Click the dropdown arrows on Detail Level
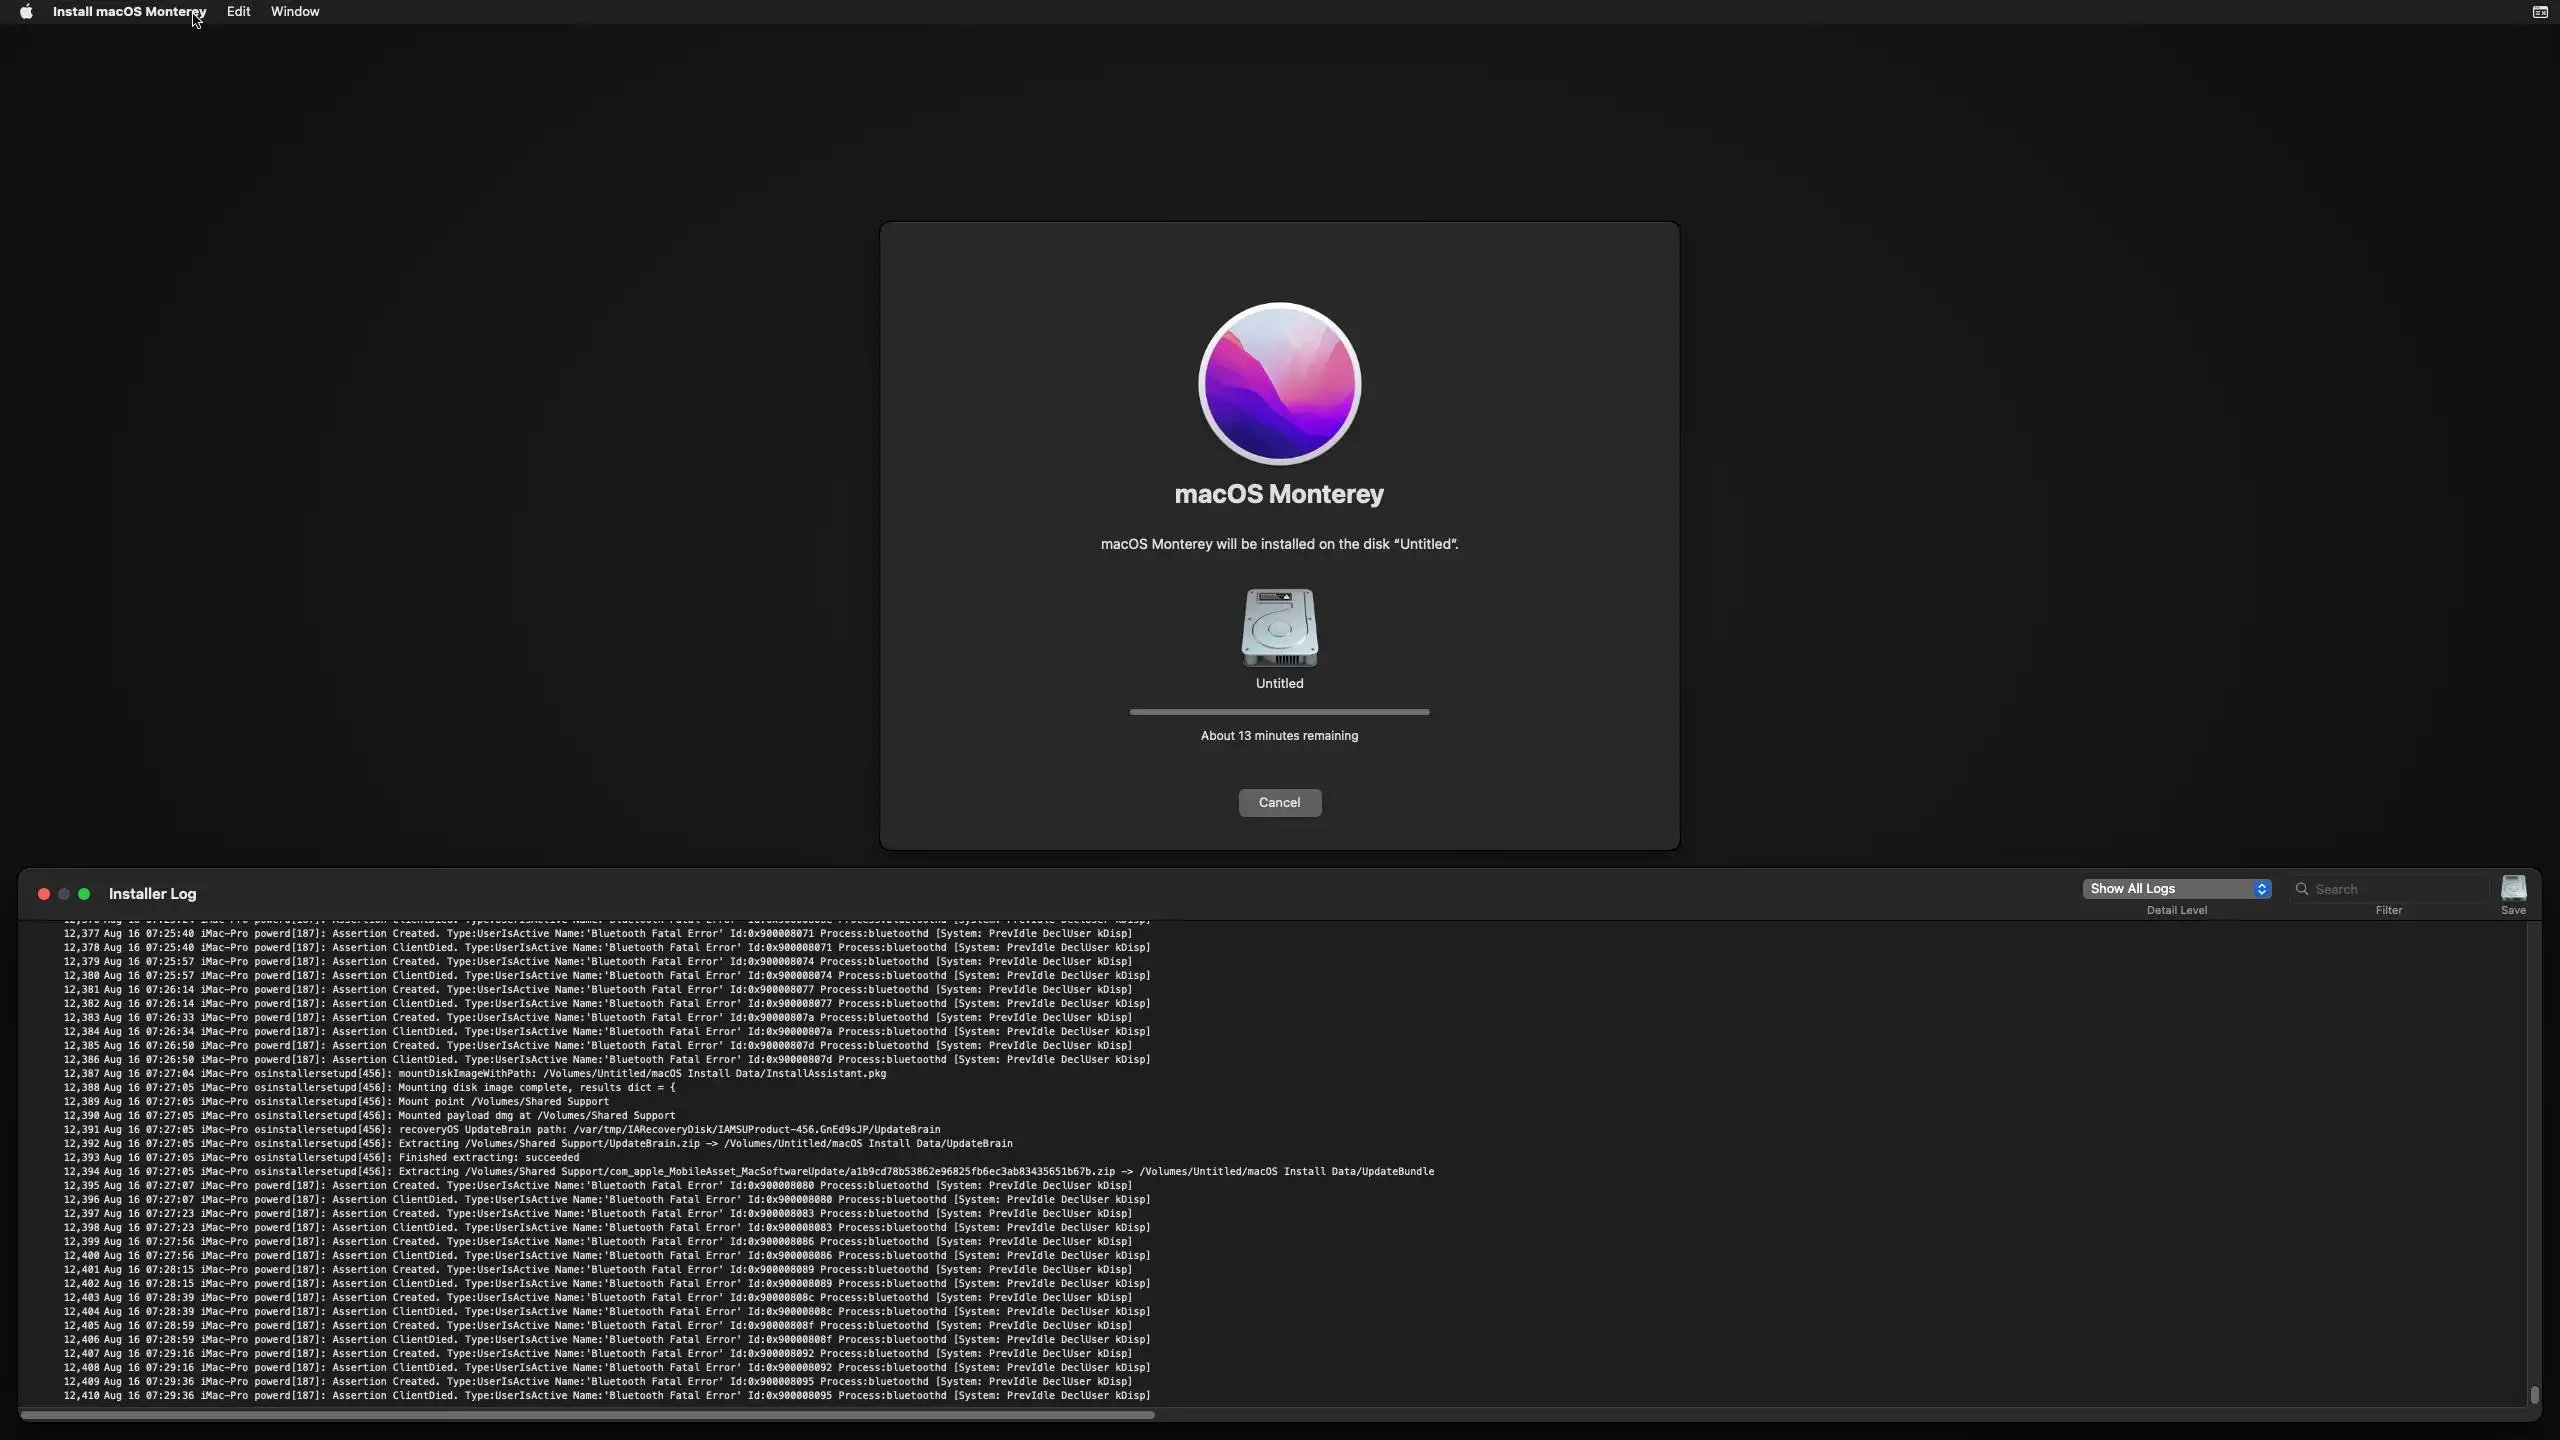Screen dimensions: 2560x1440 tap(2261, 889)
